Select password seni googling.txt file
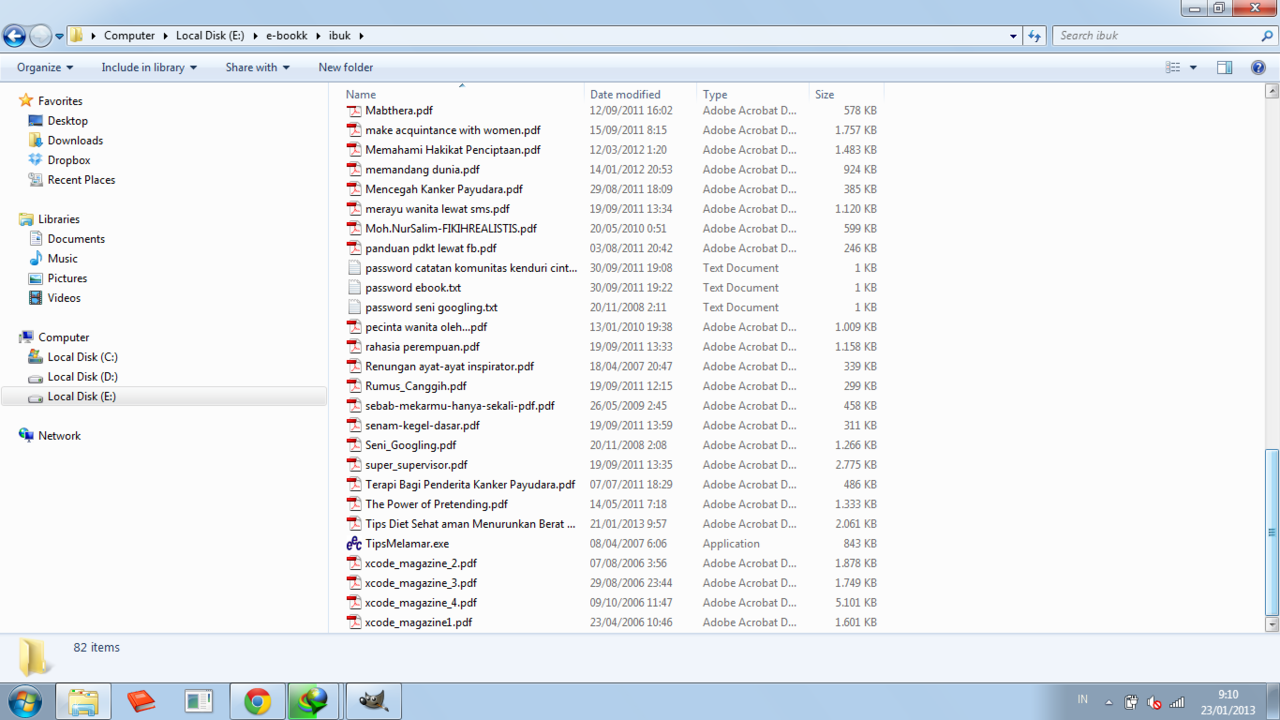The height and width of the screenshot is (720, 1280). click(431, 308)
